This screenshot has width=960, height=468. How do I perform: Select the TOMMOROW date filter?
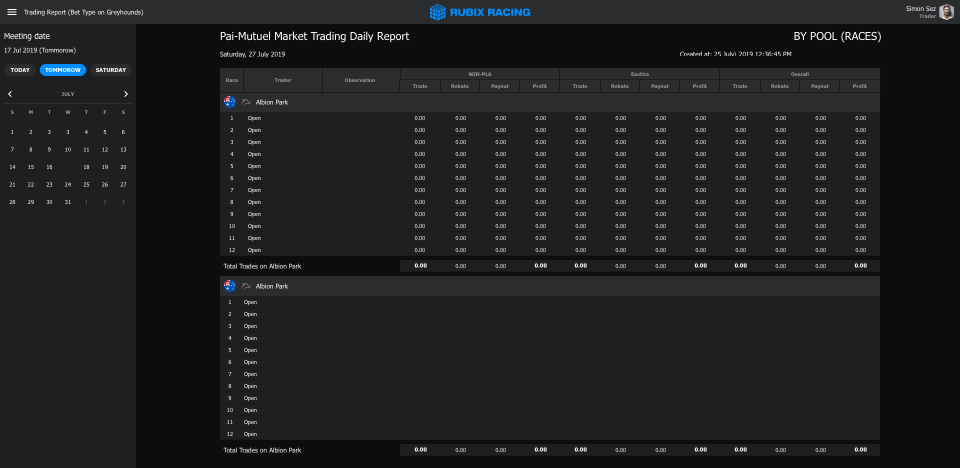pos(63,70)
